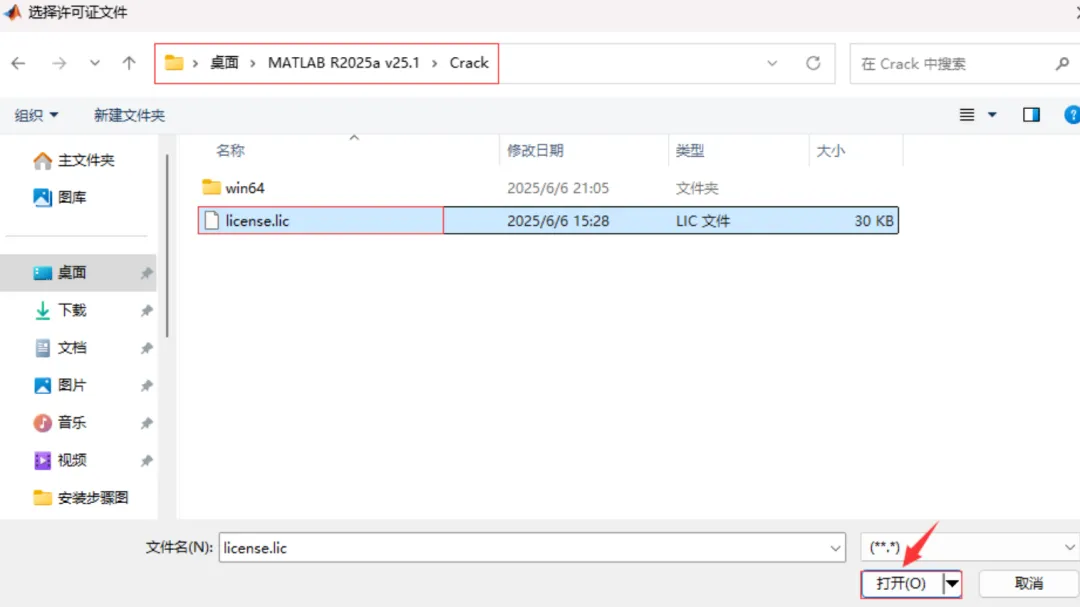Expand view options dropdown arrow
The image size is (1080, 607).
[993, 115]
